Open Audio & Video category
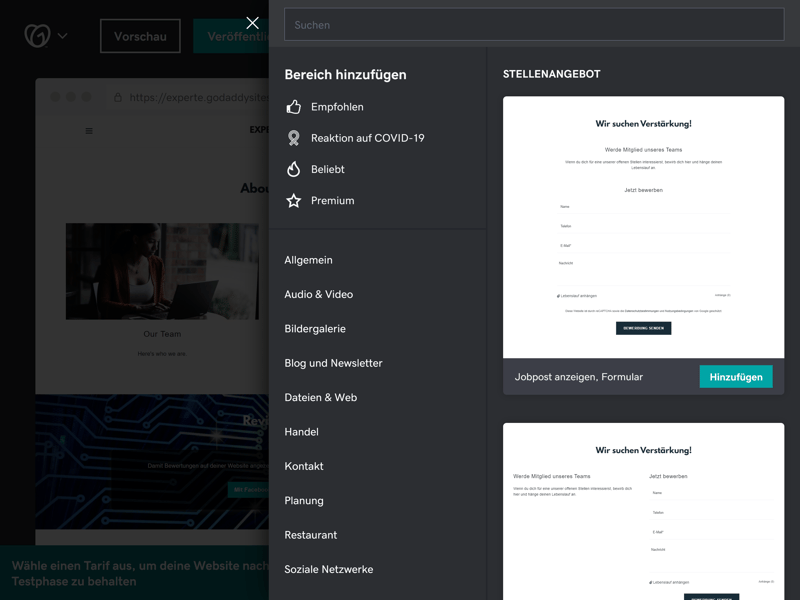This screenshot has height=600, width=800. click(x=318, y=294)
